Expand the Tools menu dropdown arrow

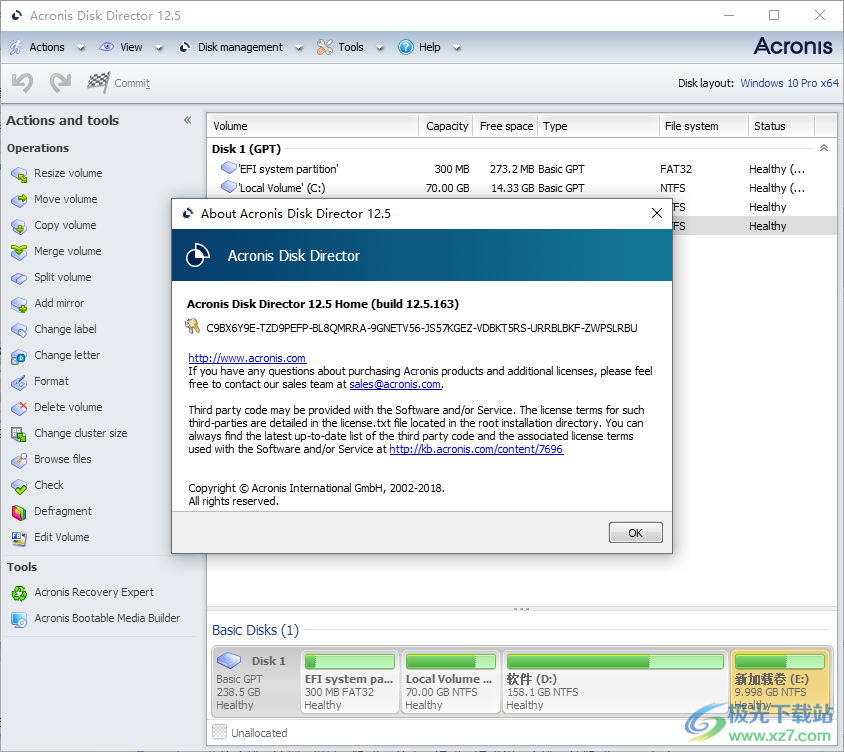click(x=379, y=48)
